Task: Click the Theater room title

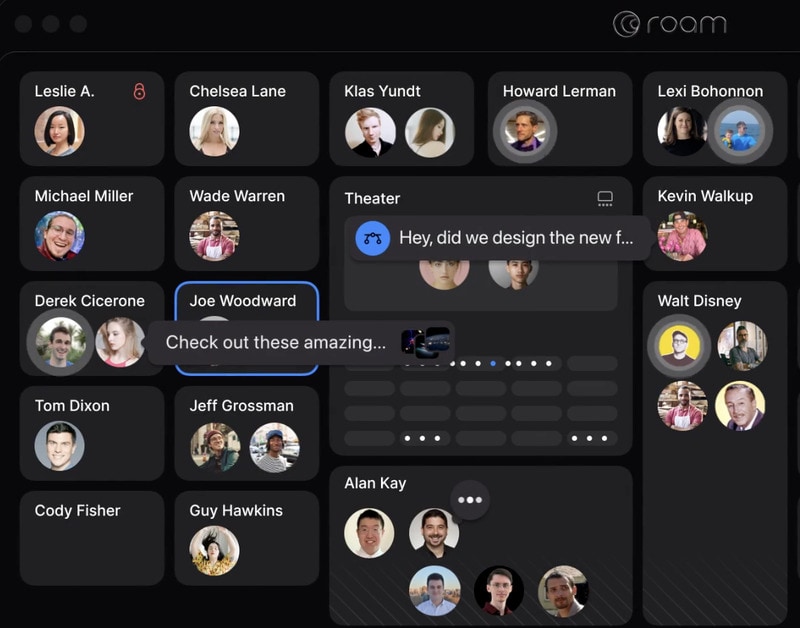Action: [372, 199]
